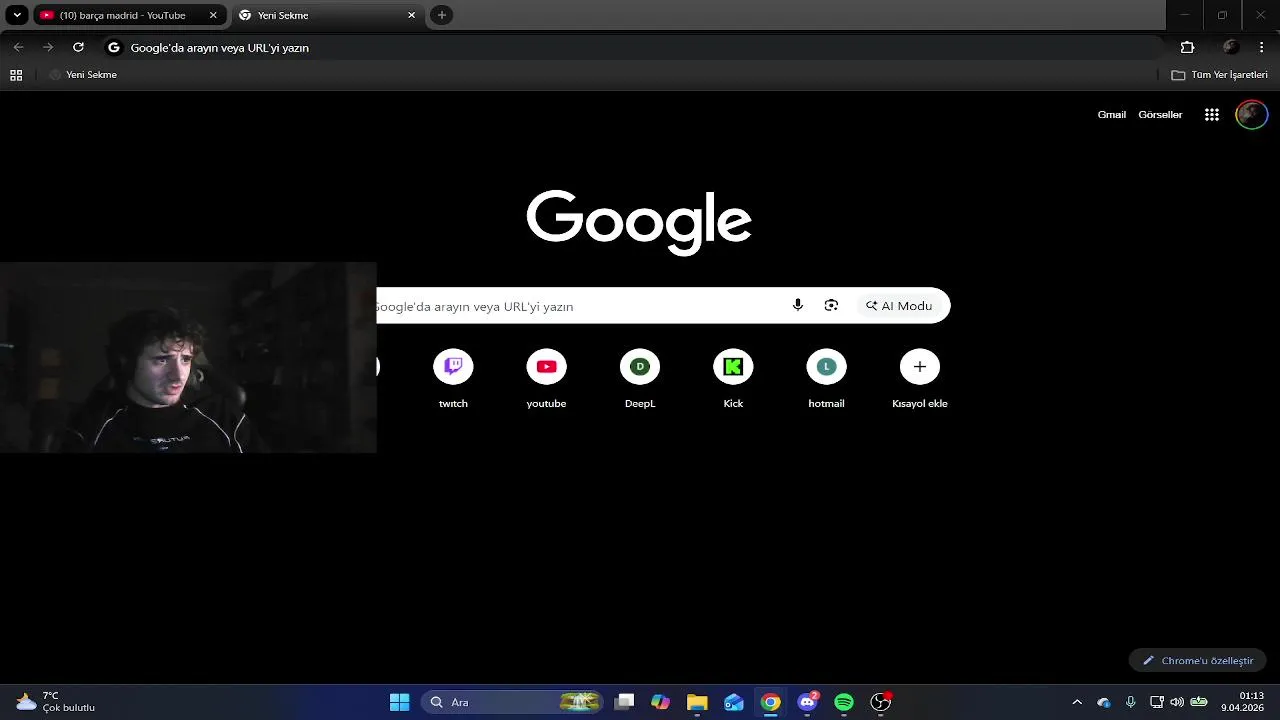Image resolution: width=1280 pixels, height=720 pixels.
Task: Open File Explorer from the taskbar
Action: click(697, 702)
